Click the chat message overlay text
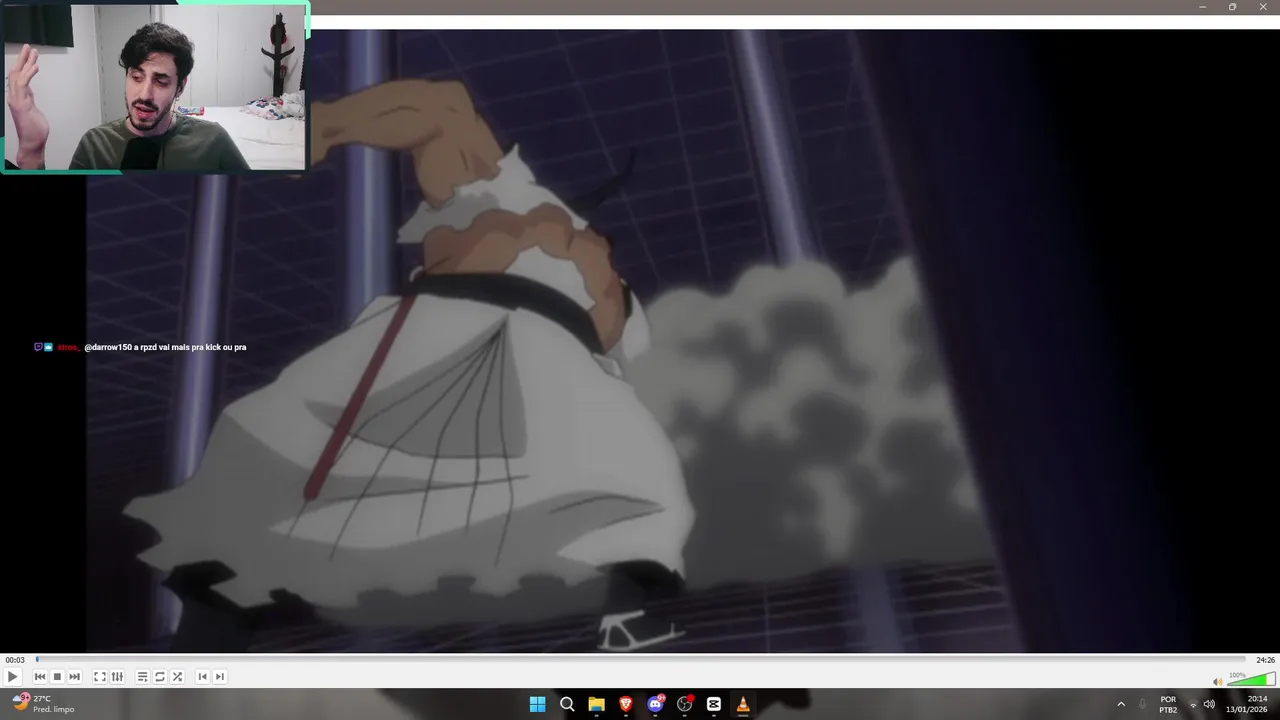This screenshot has width=1280, height=720. tap(165, 347)
